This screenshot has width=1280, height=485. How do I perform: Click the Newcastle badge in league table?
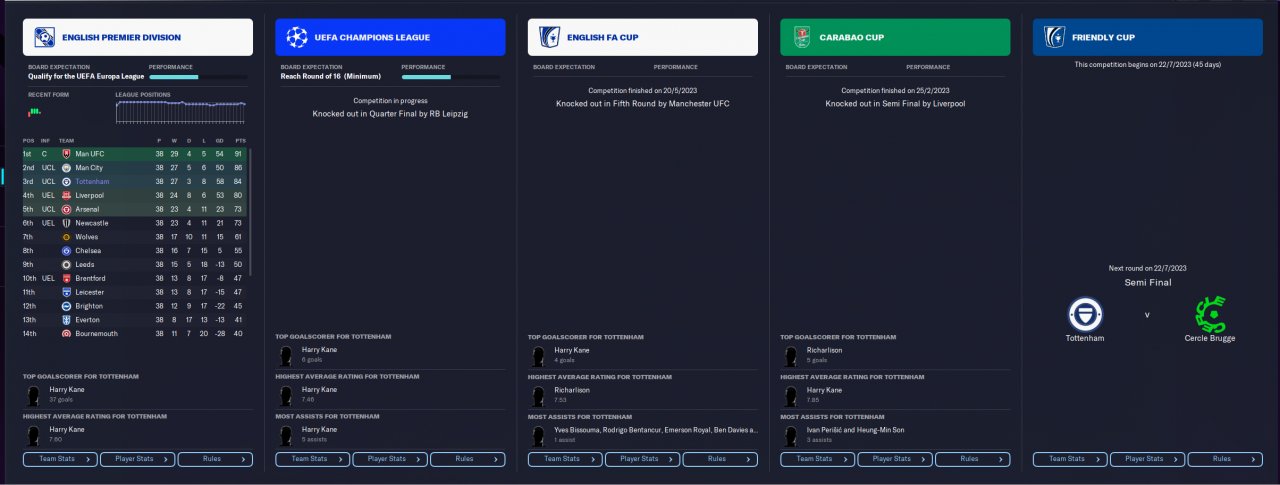[x=66, y=223]
